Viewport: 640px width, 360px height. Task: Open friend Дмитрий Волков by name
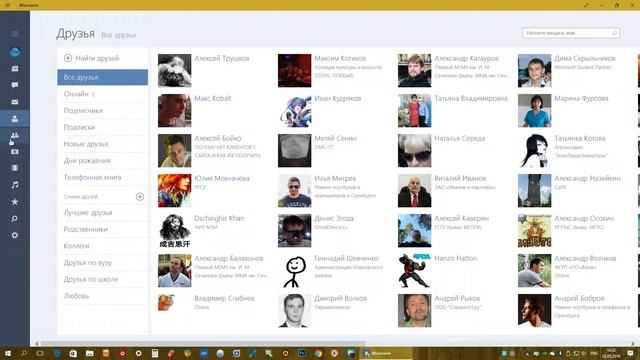click(x=340, y=298)
